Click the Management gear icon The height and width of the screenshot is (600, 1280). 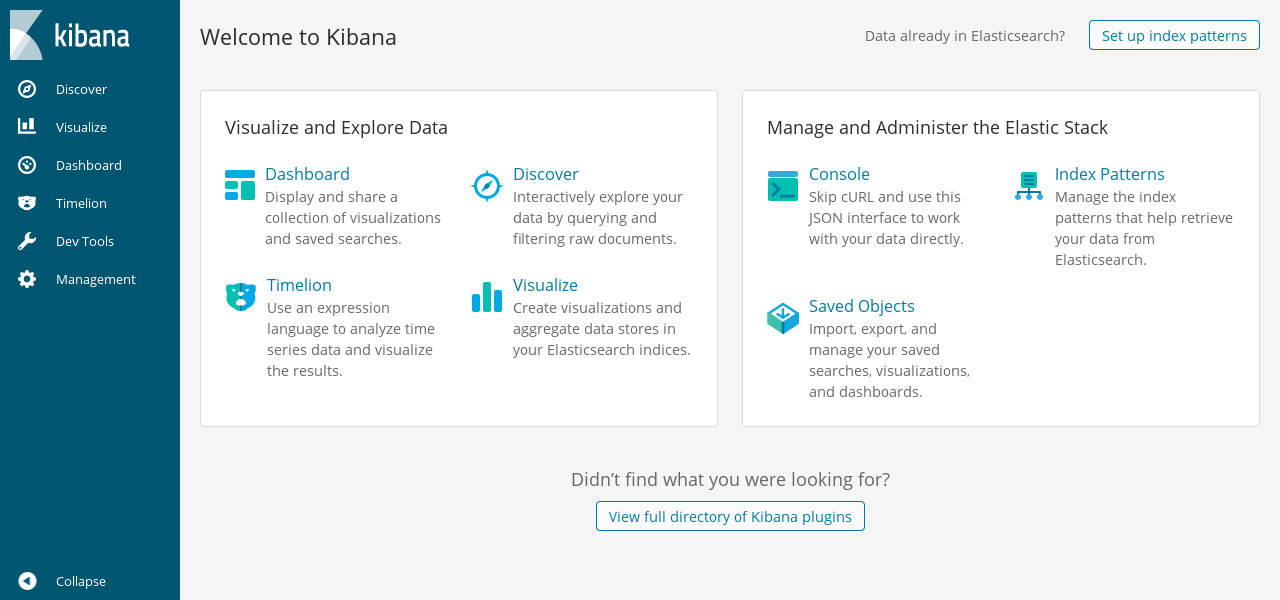pyautogui.click(x=27, y=279)
